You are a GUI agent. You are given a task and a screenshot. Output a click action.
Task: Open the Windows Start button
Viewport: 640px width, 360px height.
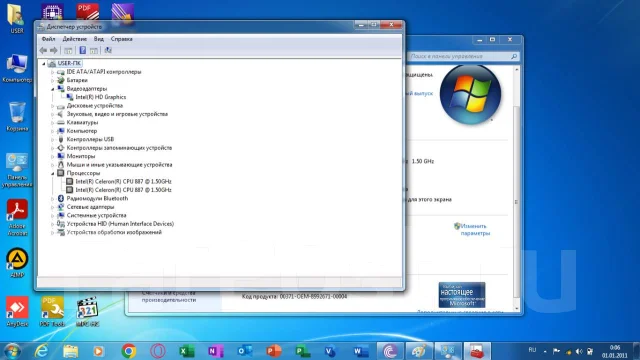(x=12, y=351)
